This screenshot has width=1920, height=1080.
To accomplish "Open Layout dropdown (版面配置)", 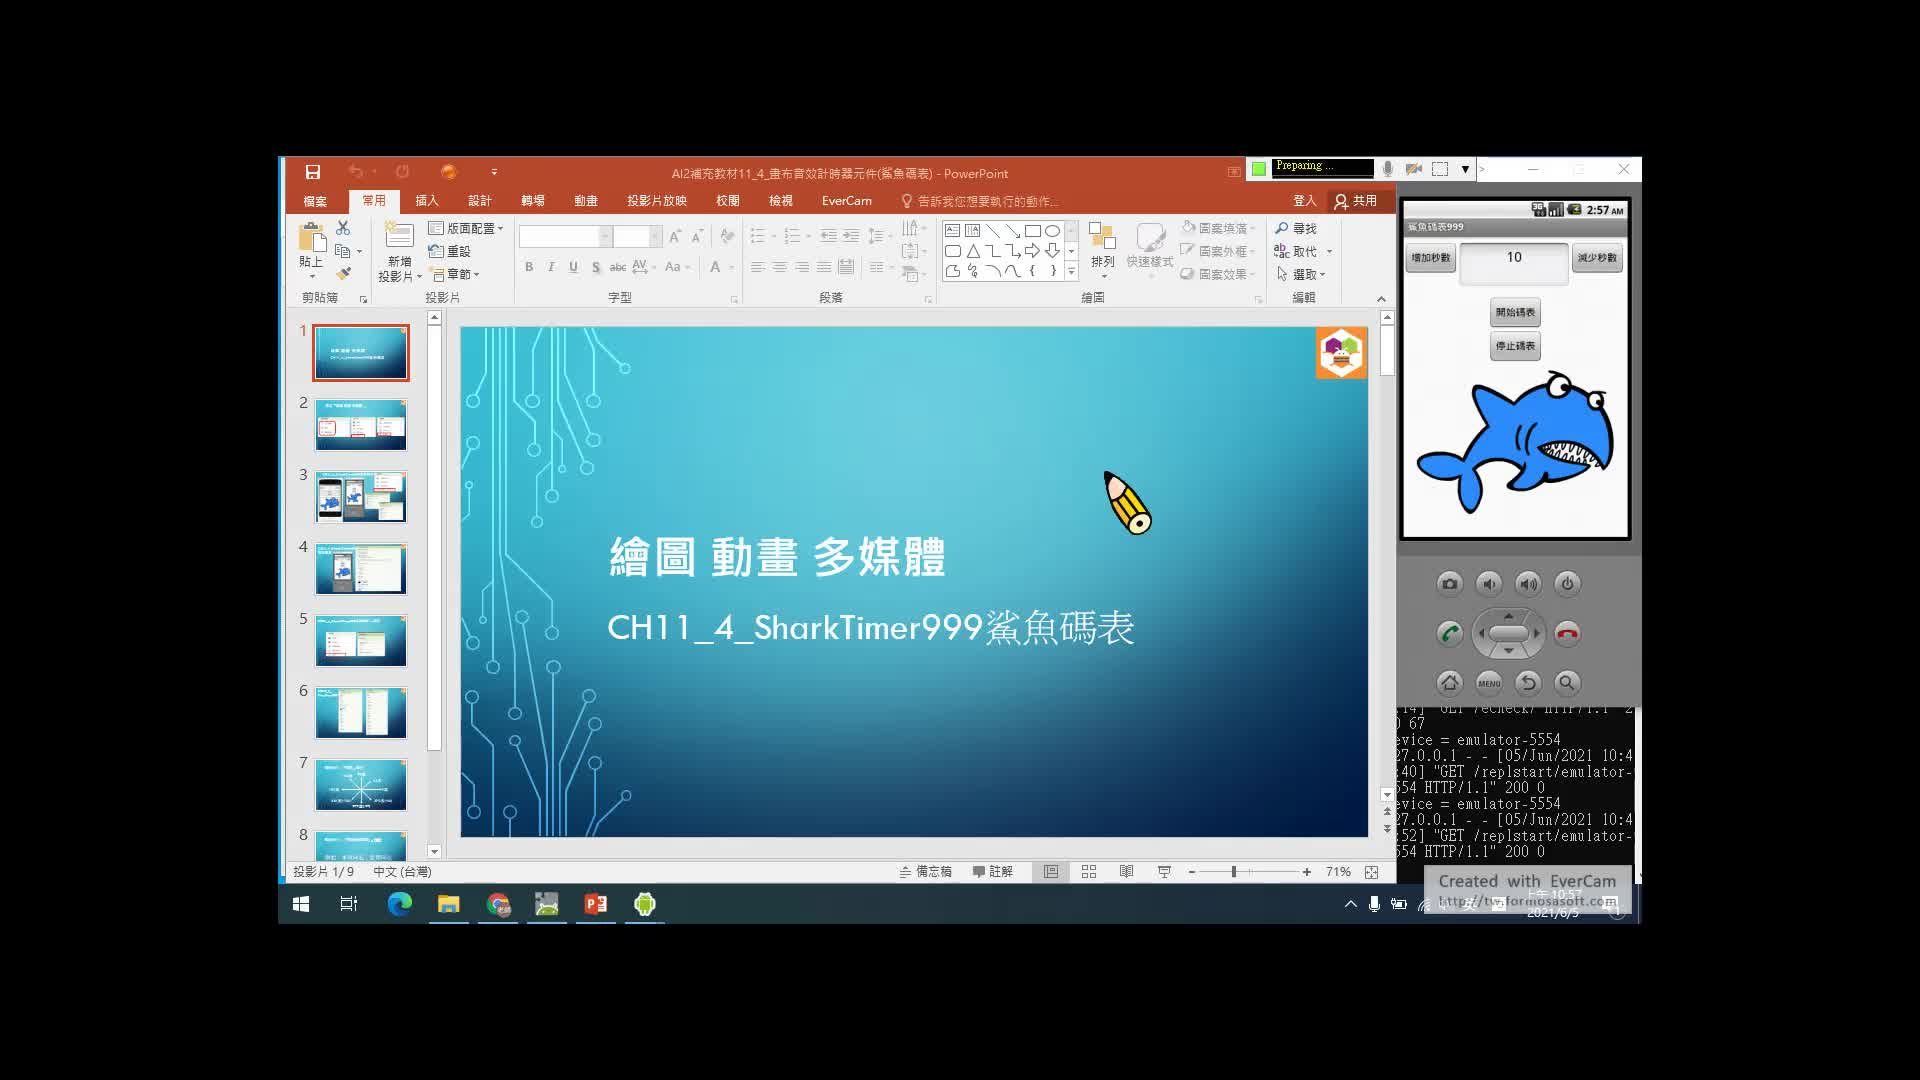I will 466,228.
